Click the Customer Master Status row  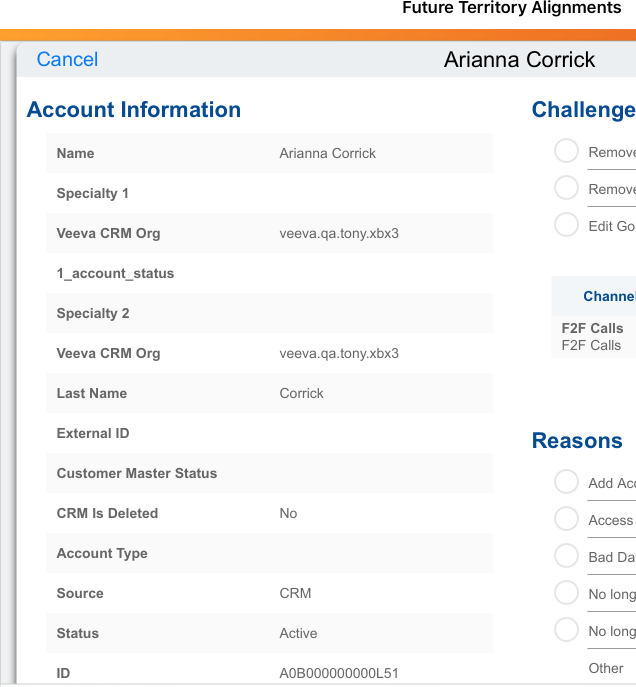click(269, 473)
